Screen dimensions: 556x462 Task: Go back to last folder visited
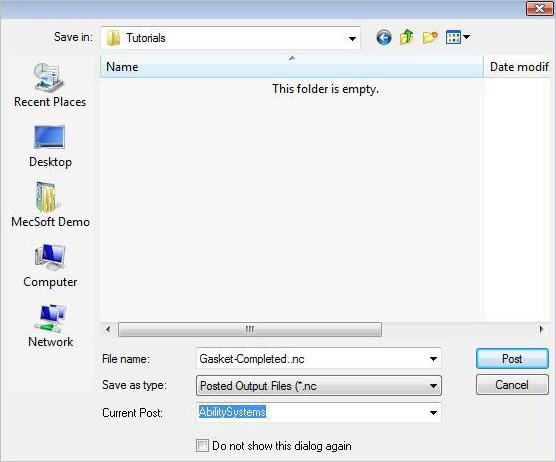coord(384,37)
